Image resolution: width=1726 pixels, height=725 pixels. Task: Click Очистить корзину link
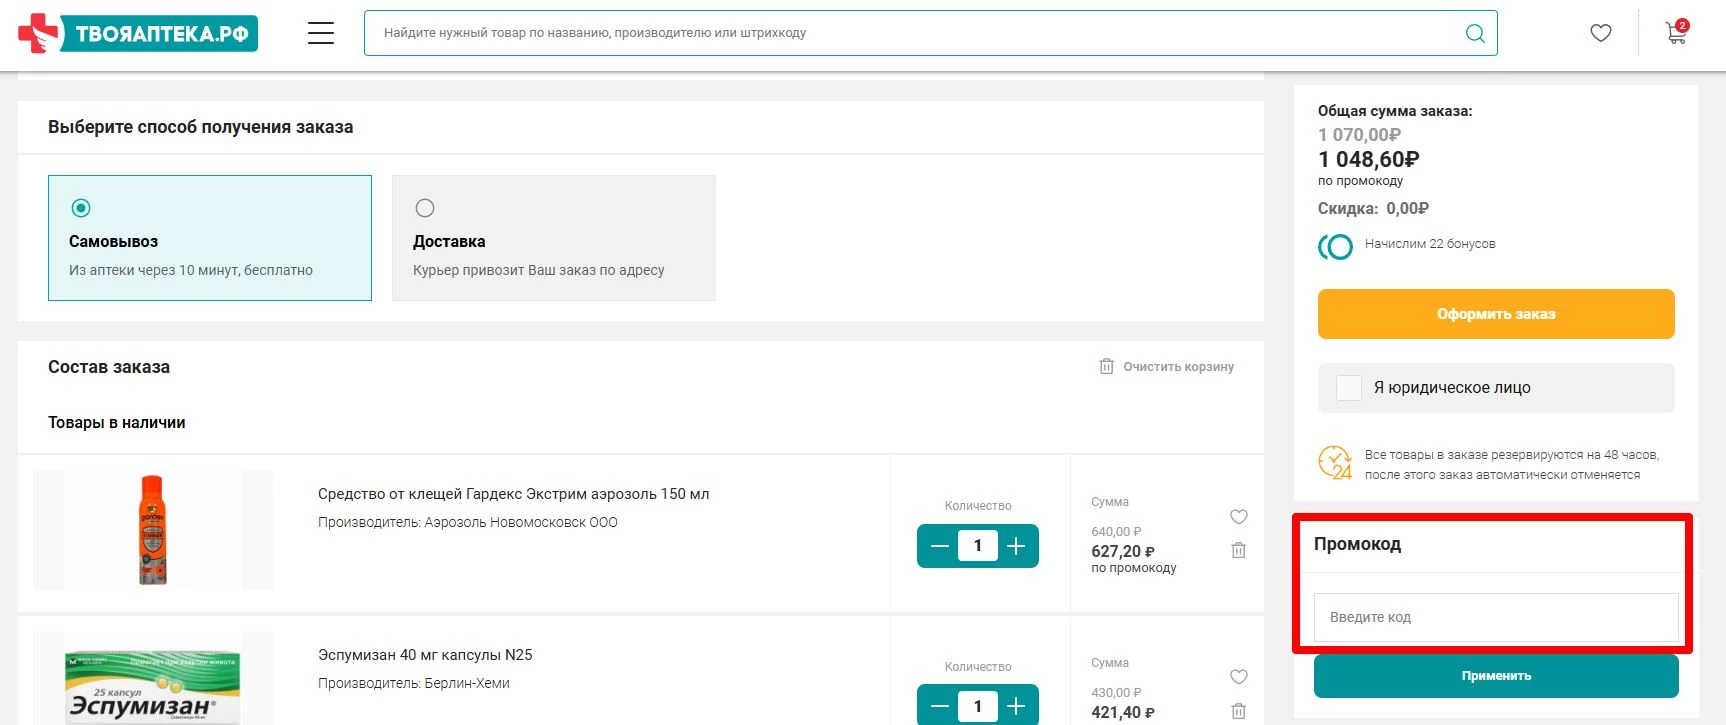[x=1167, y=367]
